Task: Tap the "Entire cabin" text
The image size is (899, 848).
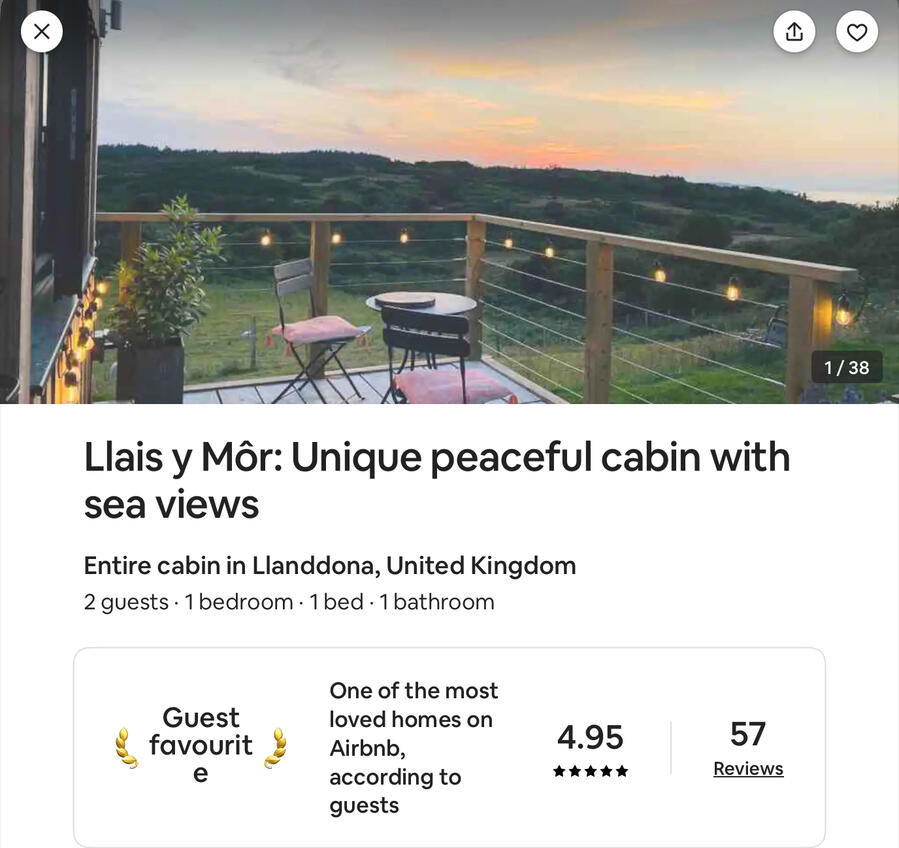Action: click(x=152, y=566)
